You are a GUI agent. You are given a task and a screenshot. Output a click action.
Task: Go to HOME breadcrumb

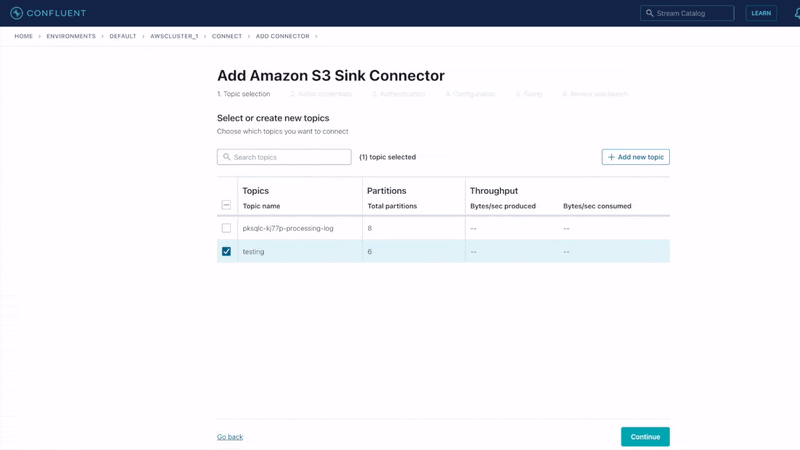coord(23,36)
